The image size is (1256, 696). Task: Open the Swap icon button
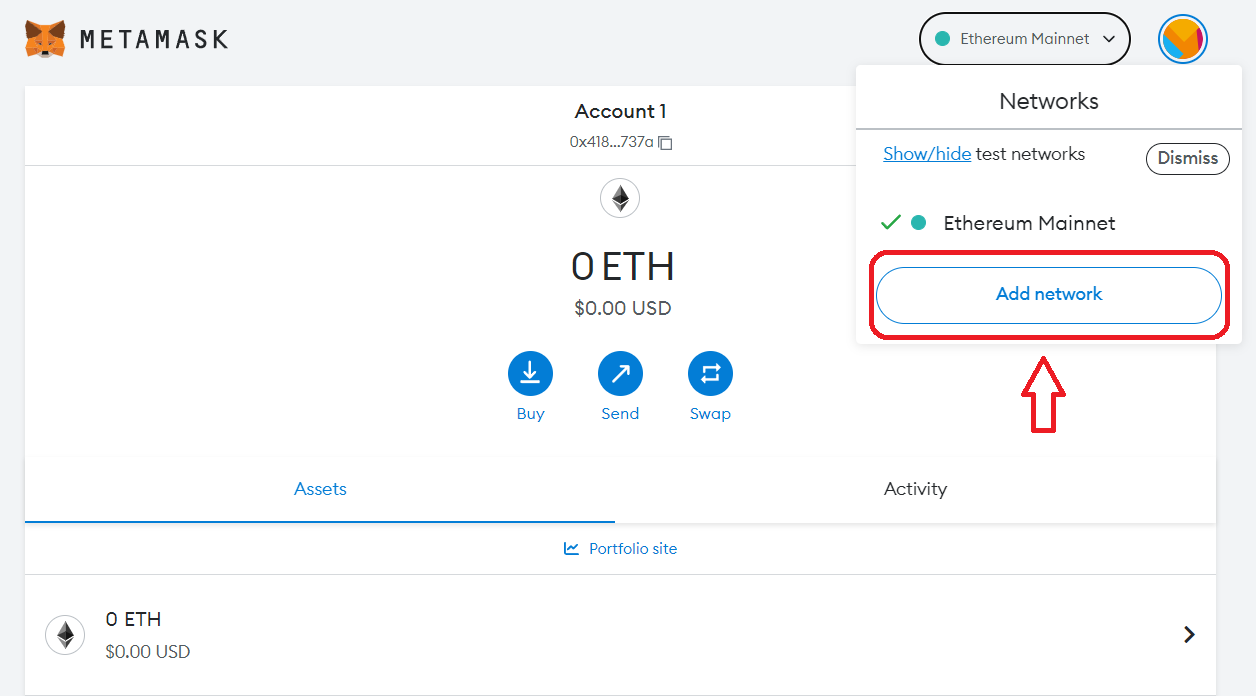click(710, 374)
